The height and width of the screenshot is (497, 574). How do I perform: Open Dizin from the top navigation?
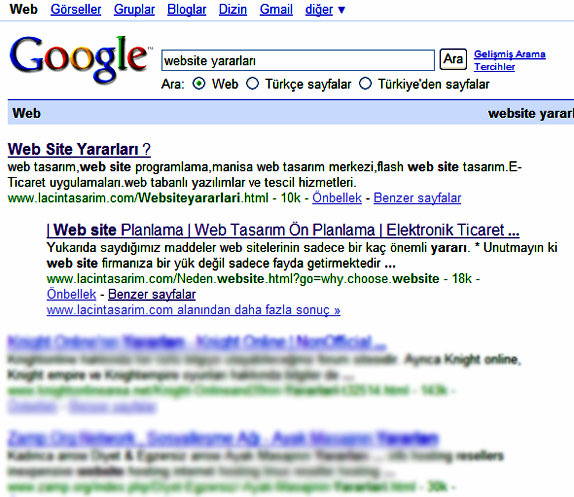(233, 10)
